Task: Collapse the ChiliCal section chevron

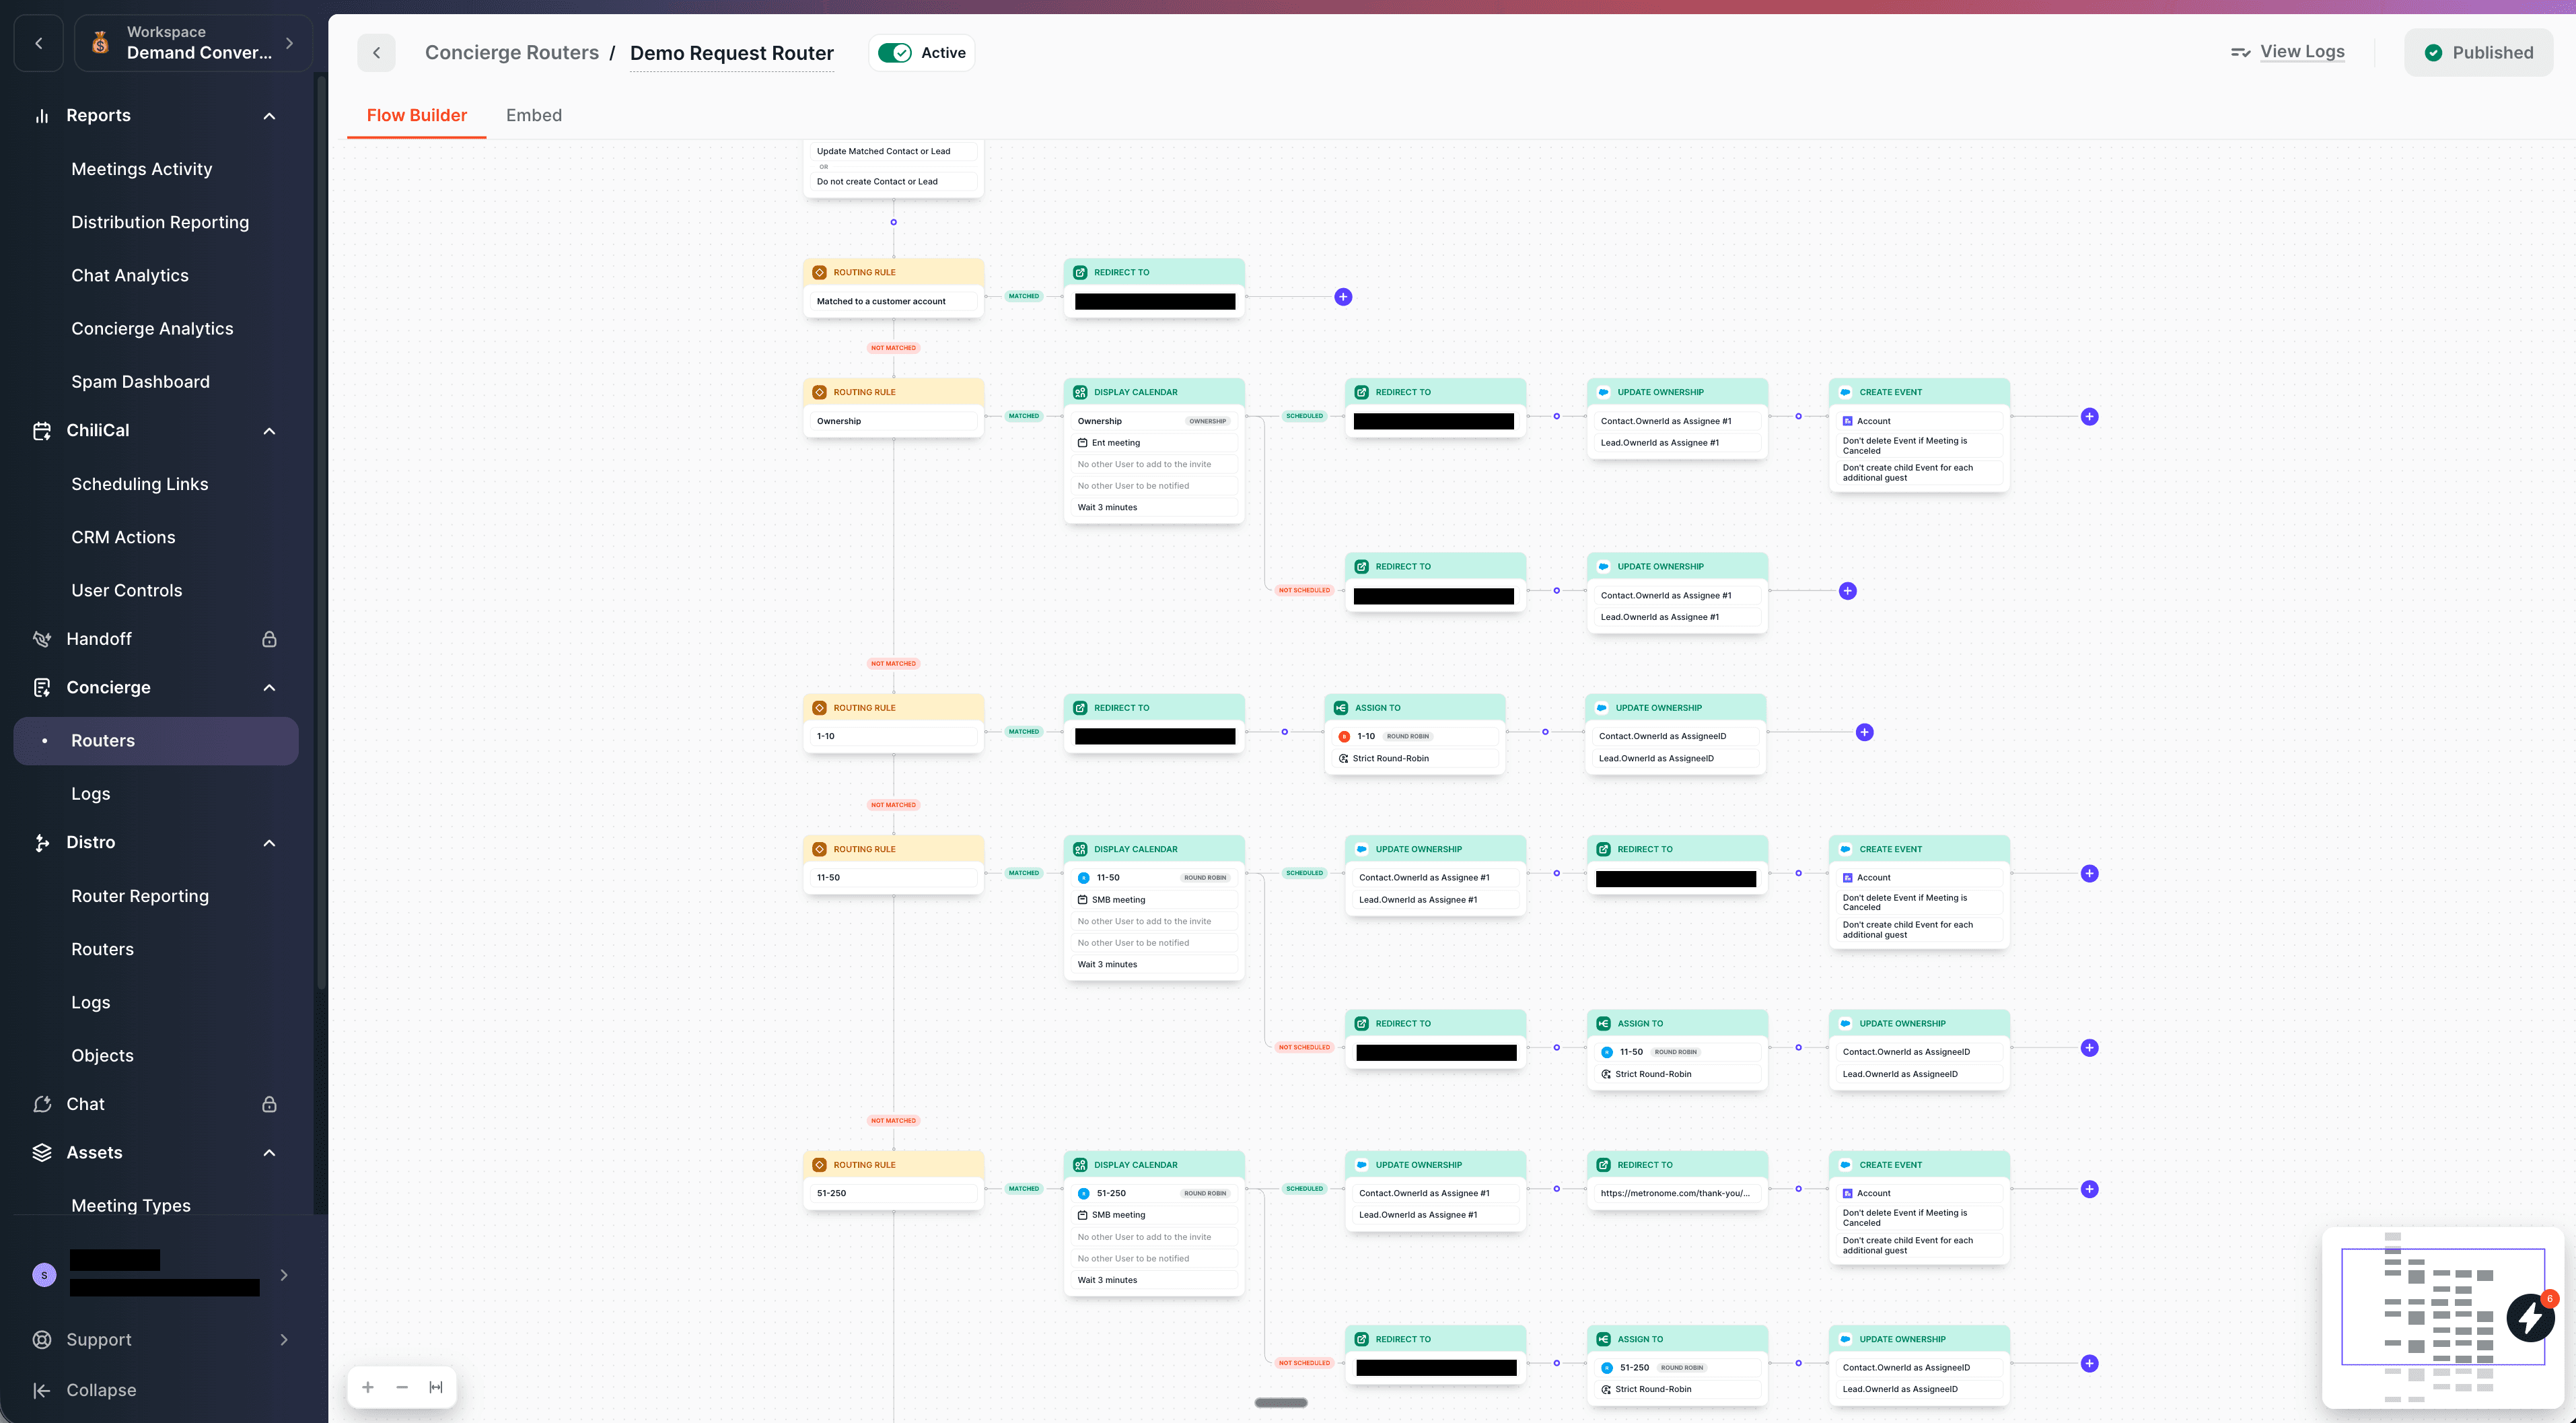Action: tap(269, 431)
